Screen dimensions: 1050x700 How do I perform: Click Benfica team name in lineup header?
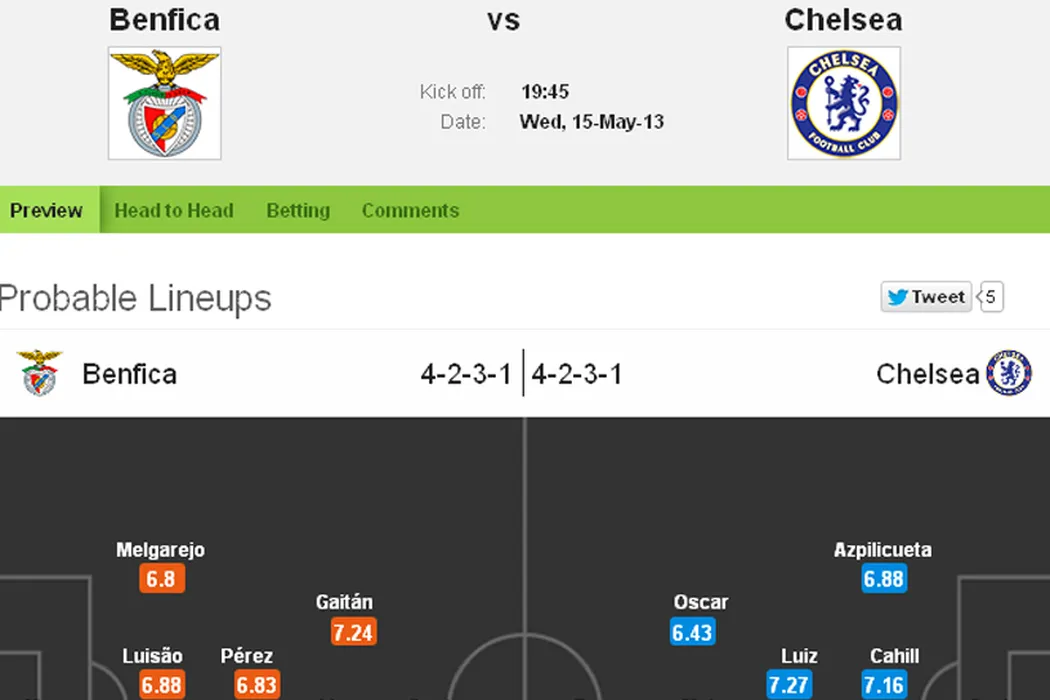pos(130,374)
